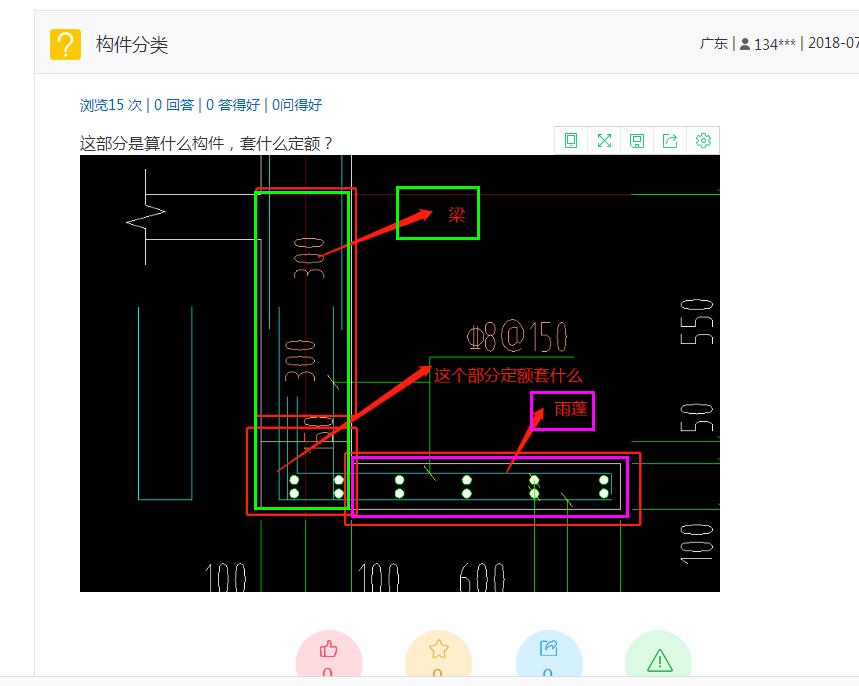
Task: Open the CAD drawing image thumbnail
Action: coord(400,373)
